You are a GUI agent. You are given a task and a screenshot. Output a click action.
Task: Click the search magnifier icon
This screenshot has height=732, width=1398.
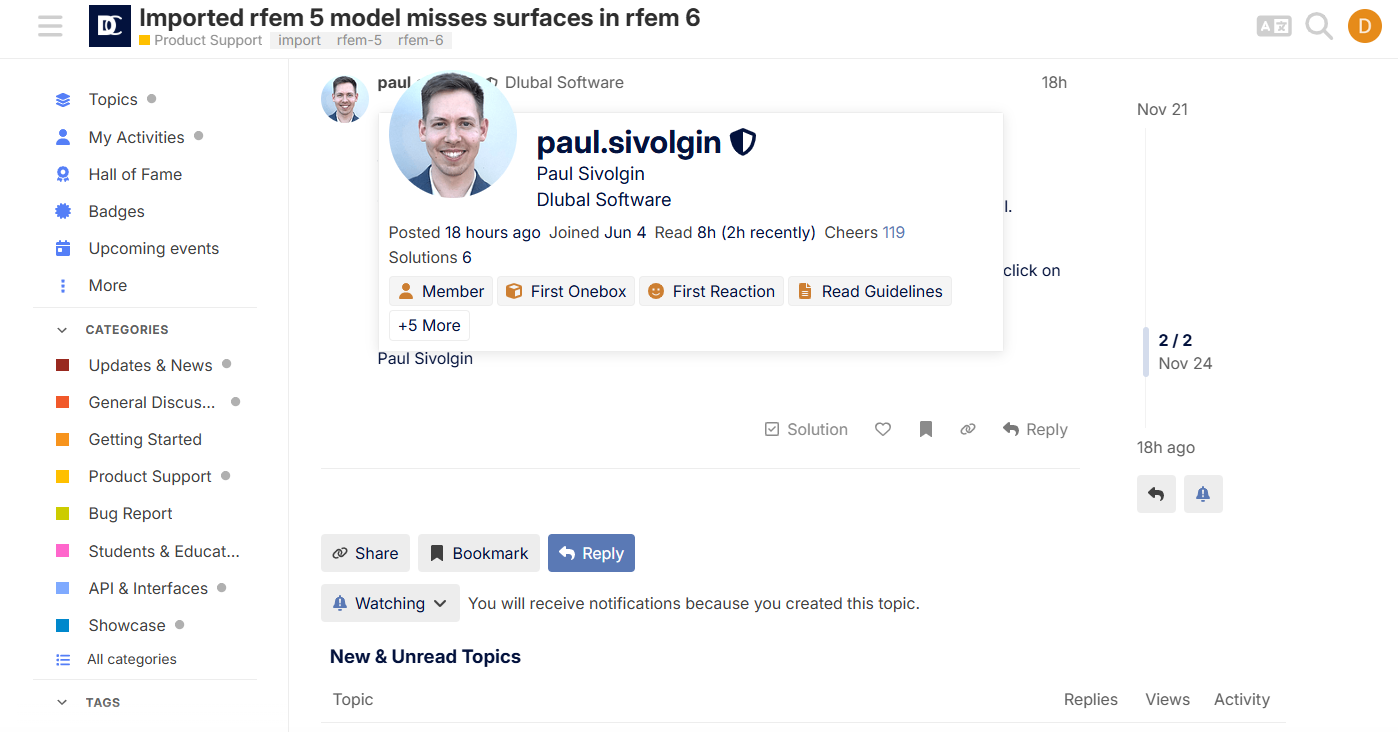[1319, 26]
